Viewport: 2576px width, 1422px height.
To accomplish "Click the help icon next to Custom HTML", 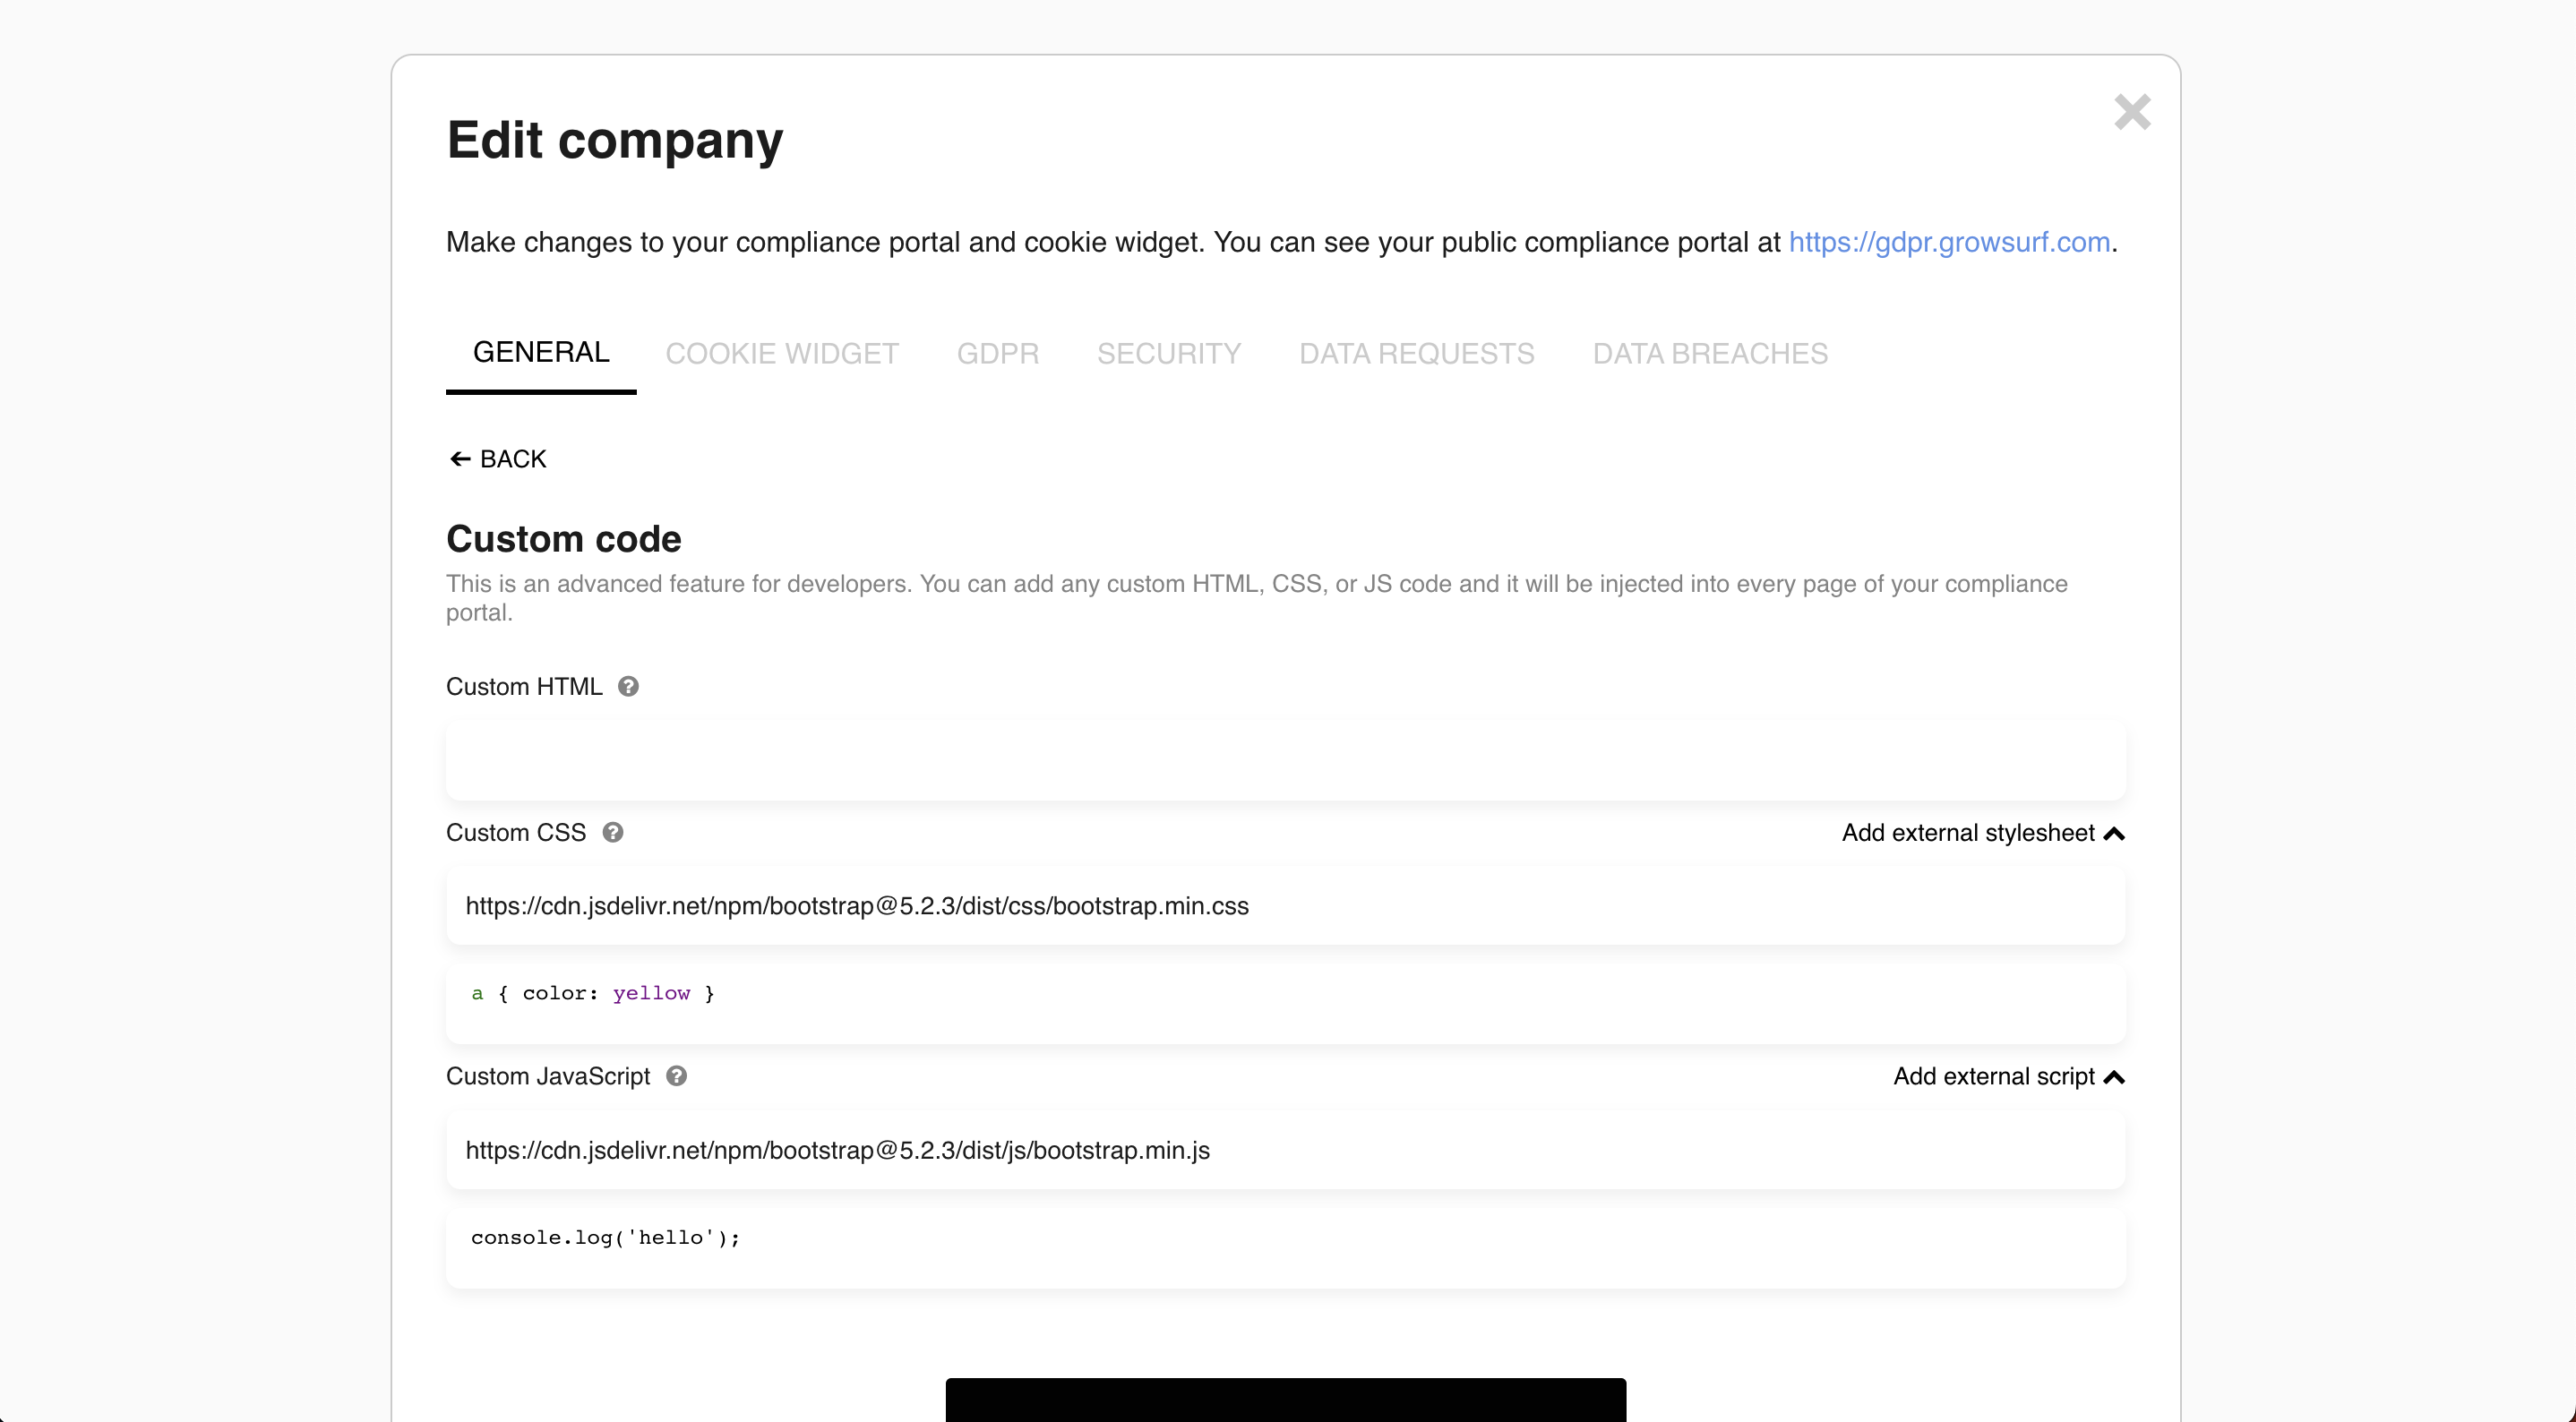I will pyautogui.click(x=628, y=687).
